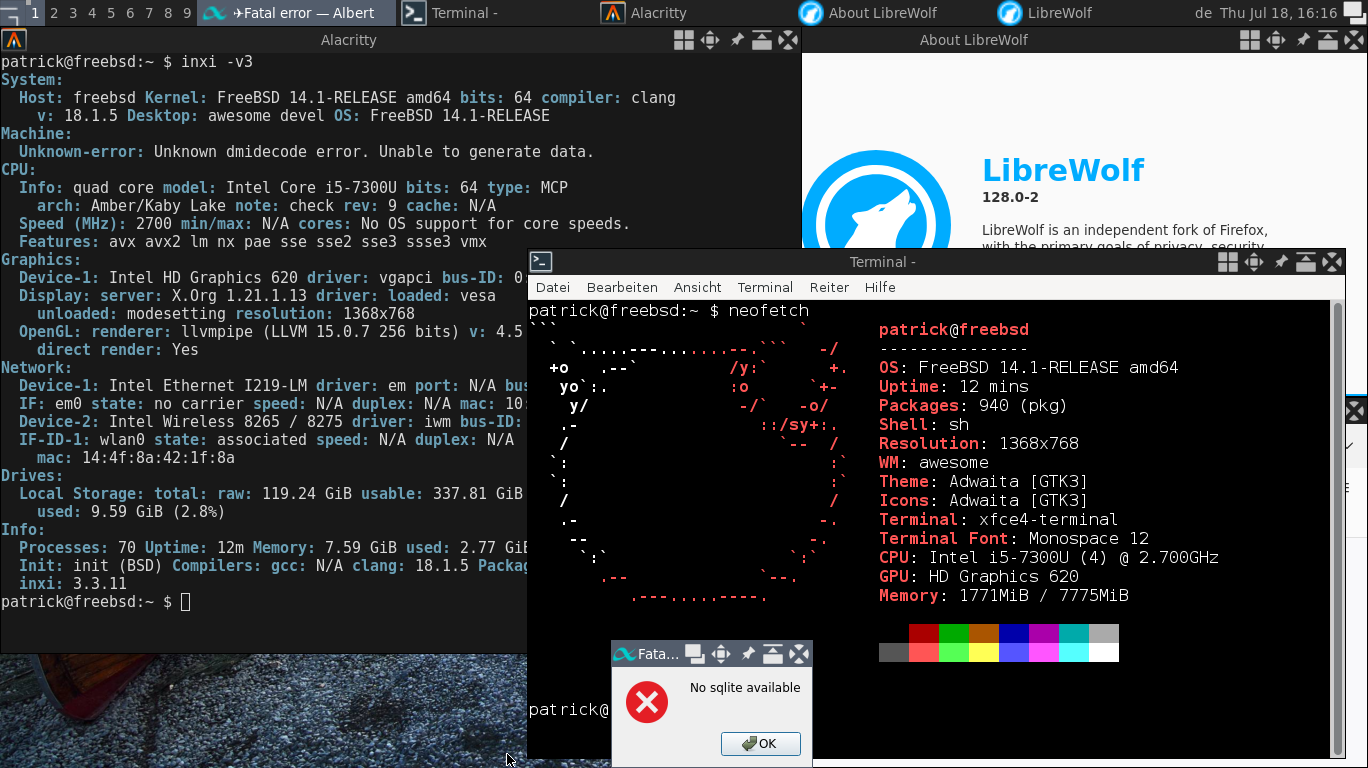Switch to workspace tag 2

pyautogui.click(x=53, y=13)
